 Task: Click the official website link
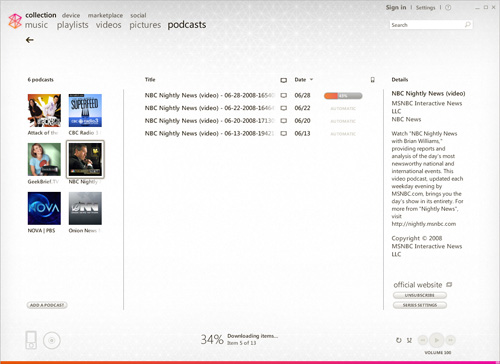418,285
